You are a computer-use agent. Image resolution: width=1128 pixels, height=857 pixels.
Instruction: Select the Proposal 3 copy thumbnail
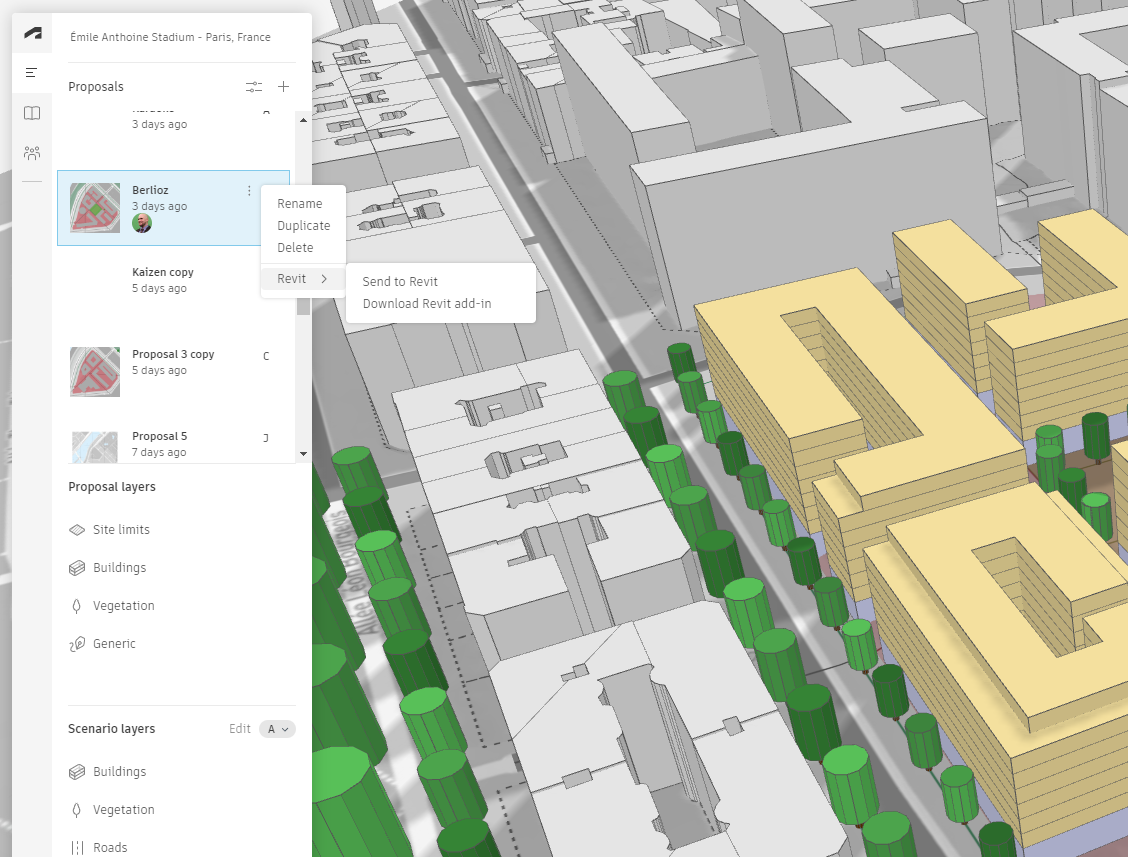pos(95,371)
